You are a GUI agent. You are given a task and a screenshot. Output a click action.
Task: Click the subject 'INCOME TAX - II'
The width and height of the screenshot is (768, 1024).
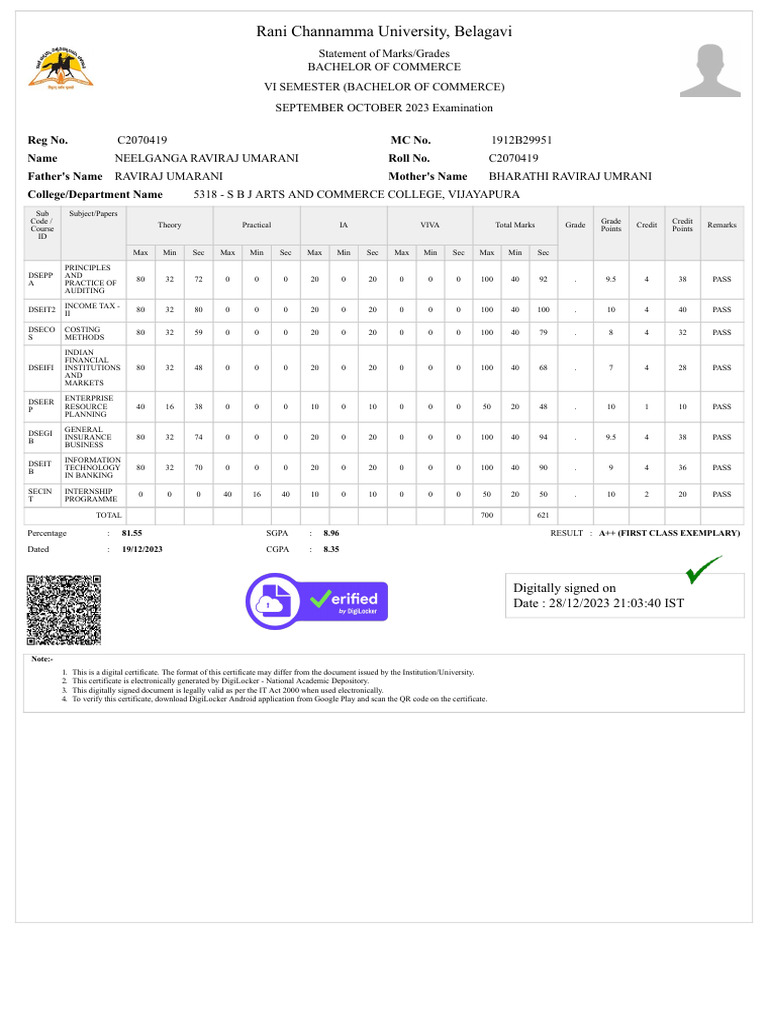92,310
